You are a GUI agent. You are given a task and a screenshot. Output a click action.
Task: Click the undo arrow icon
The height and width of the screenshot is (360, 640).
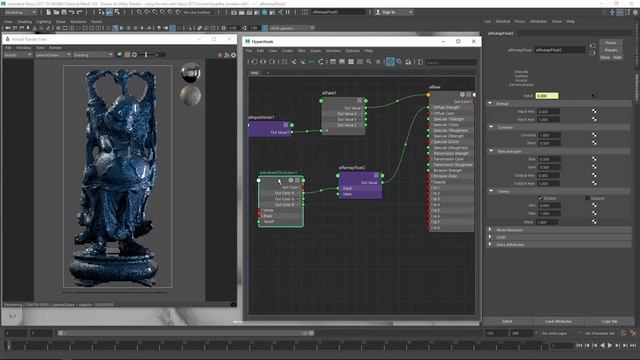tap(71, 12)
